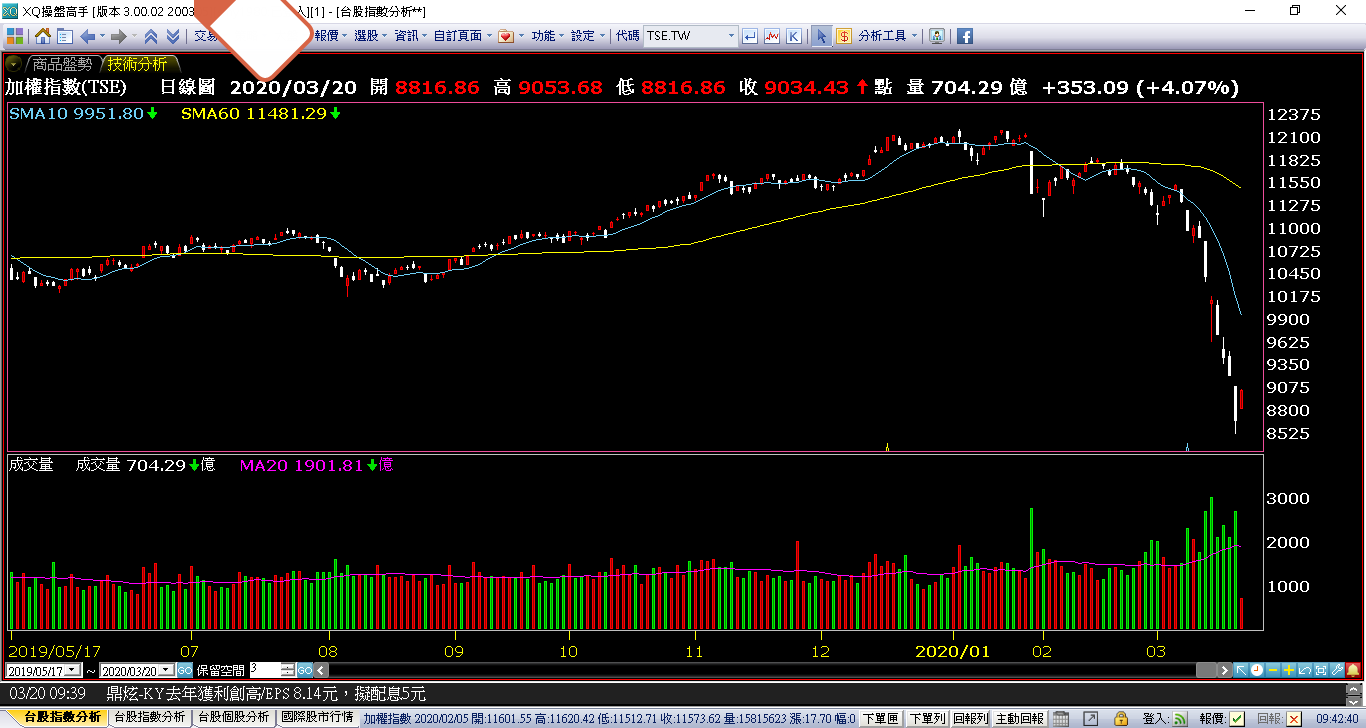
Task: Click the red trend line chart icon
Action: click(772, 36)
